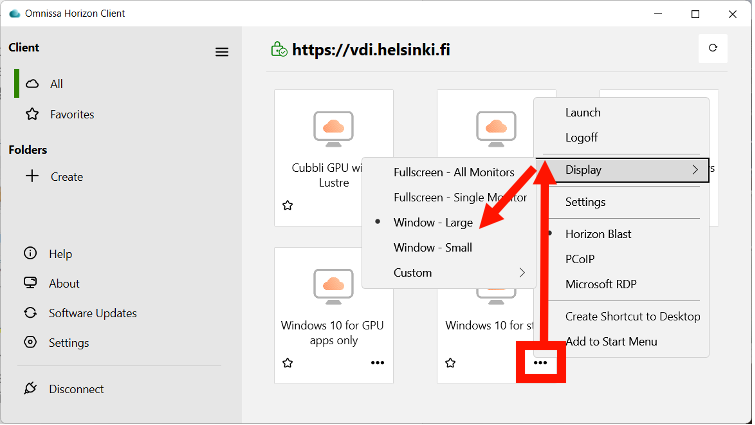
Task: Refresh the server desktop list
Action: click(713, 48)
